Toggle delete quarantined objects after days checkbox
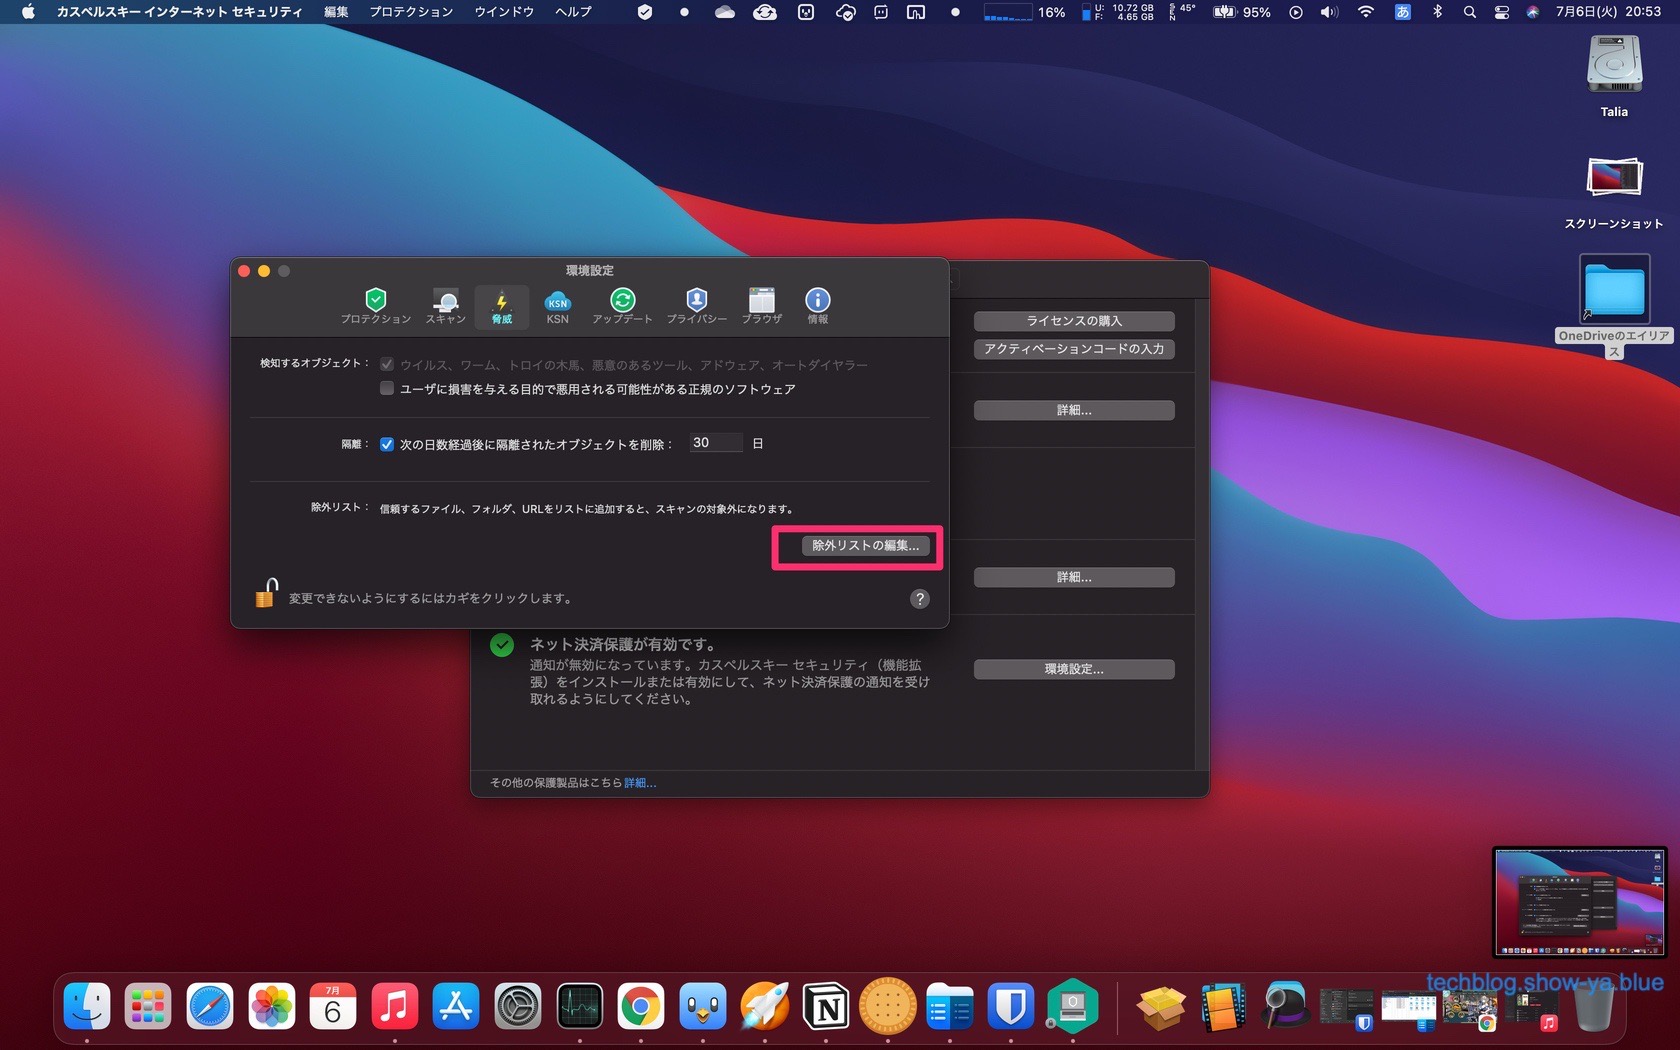 [387, 444]
